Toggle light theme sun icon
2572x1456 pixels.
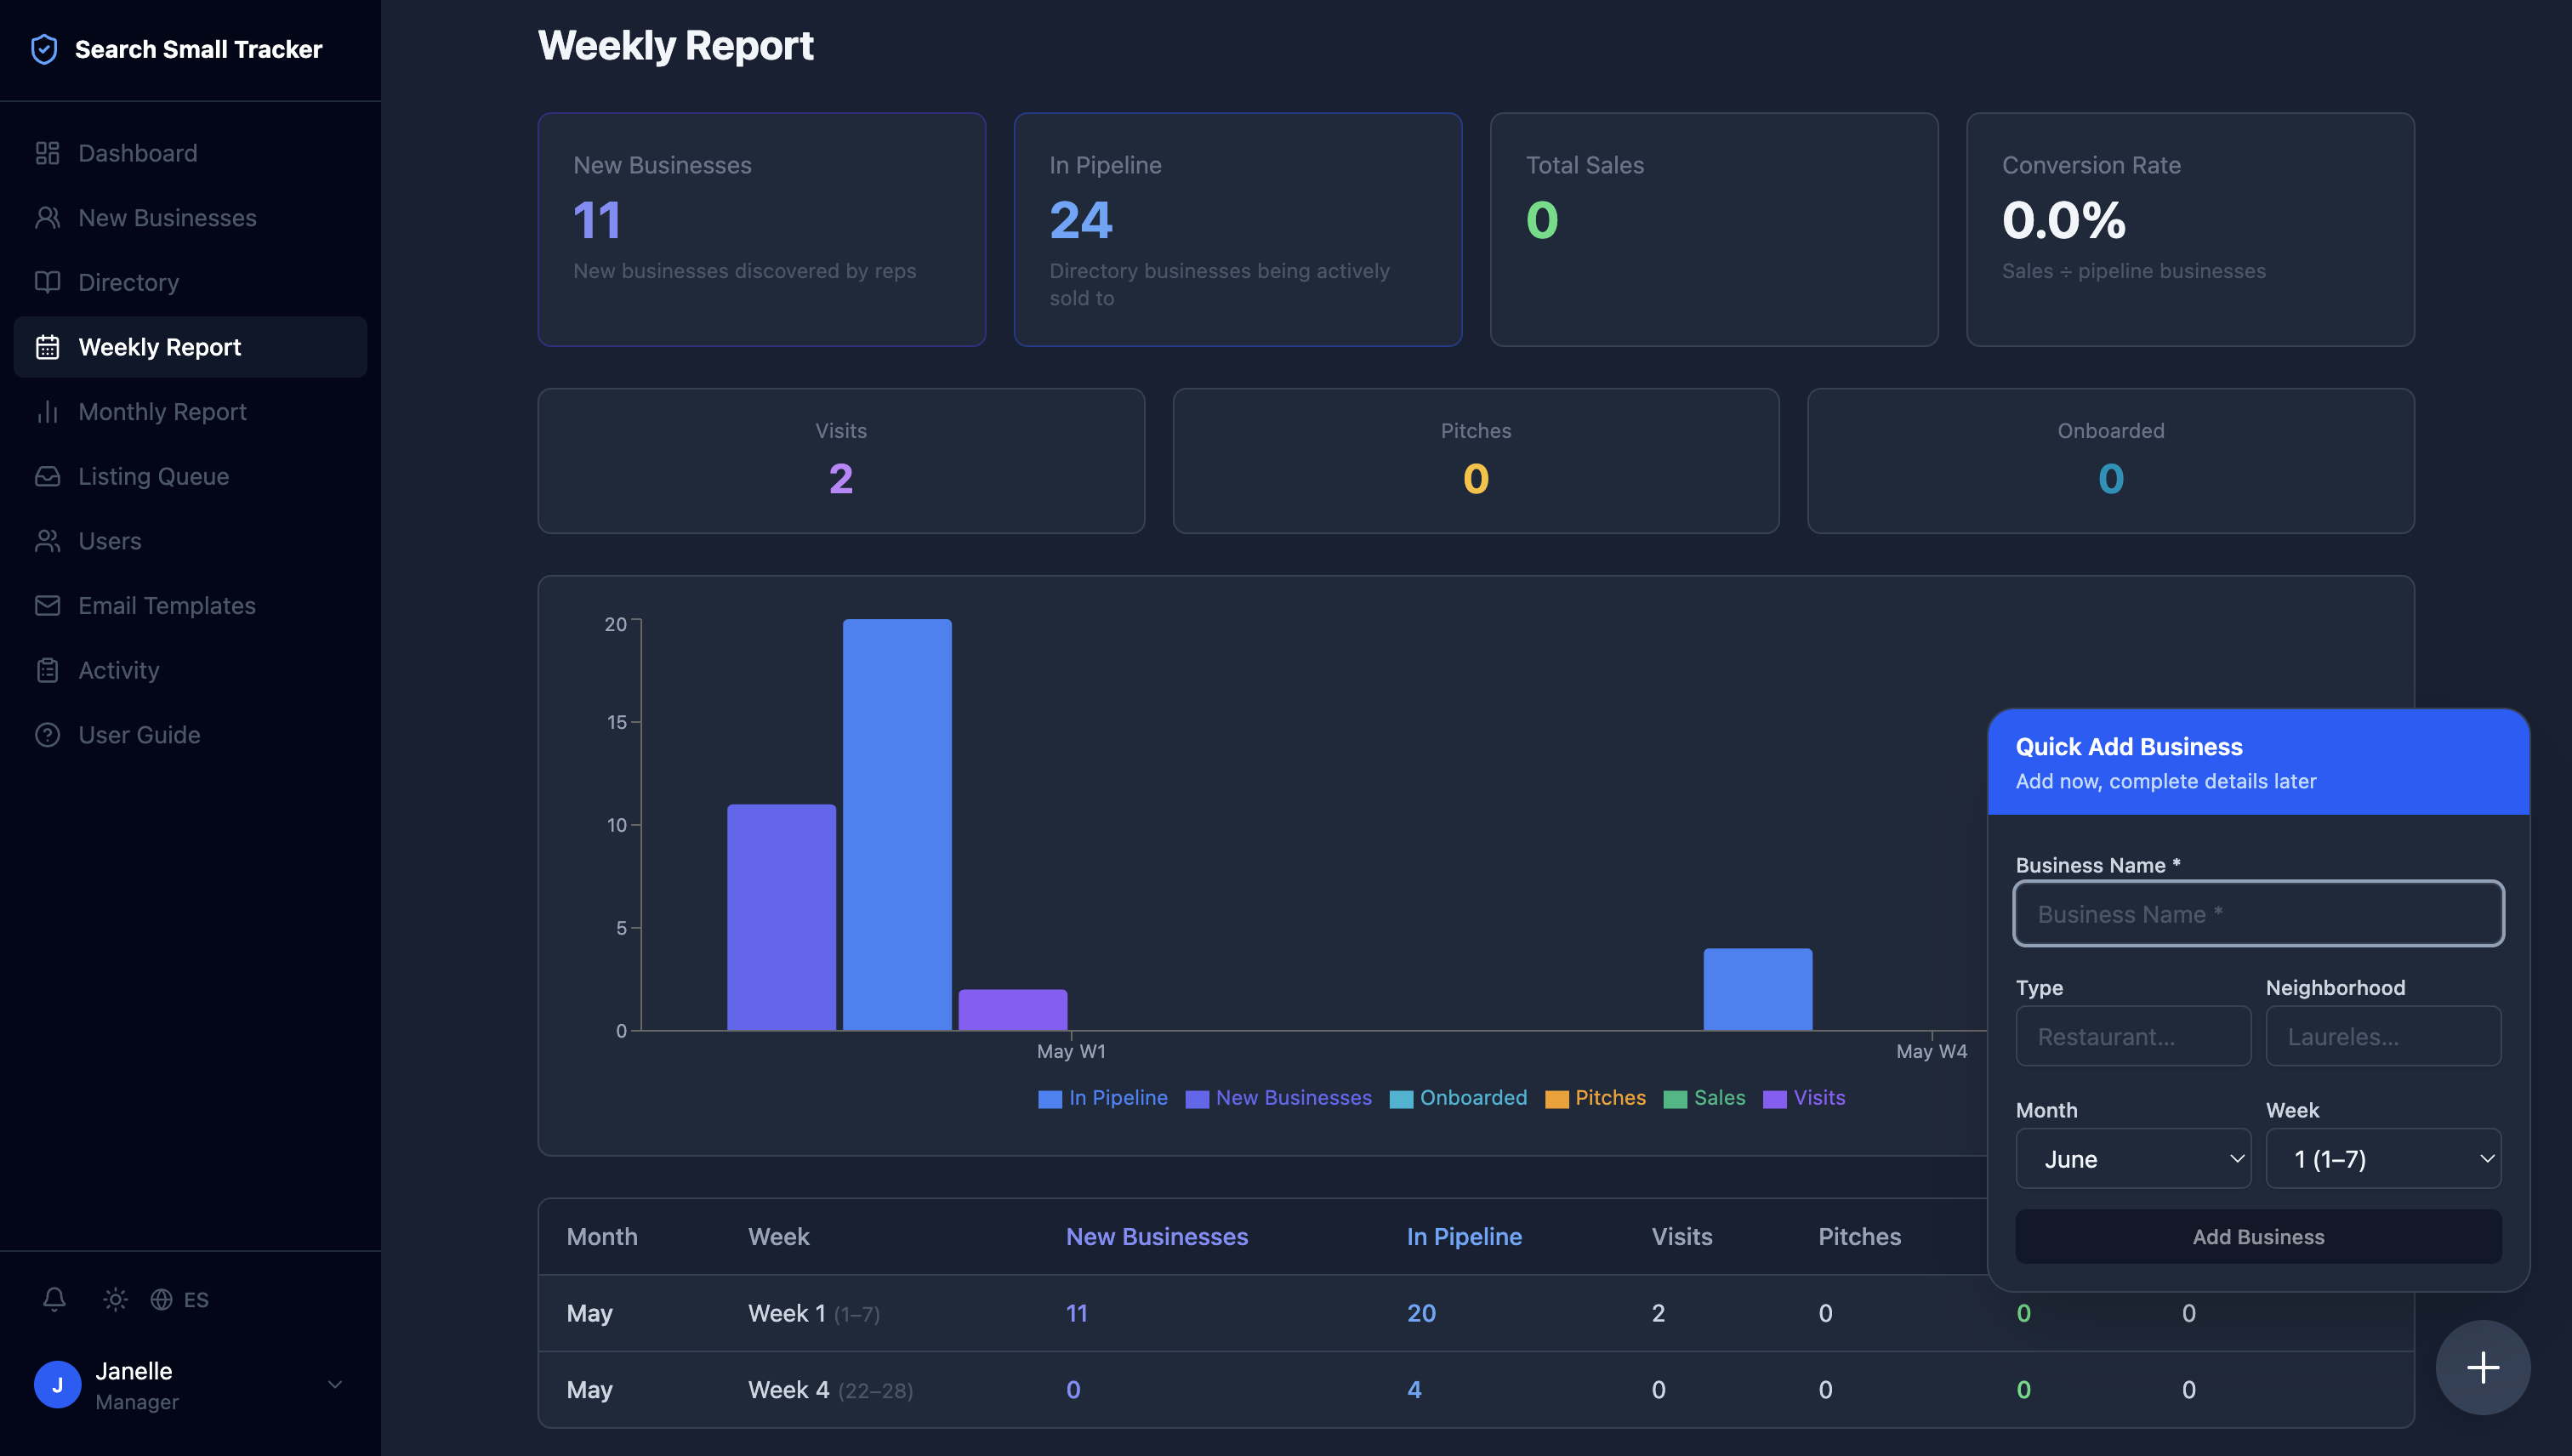115,1299
